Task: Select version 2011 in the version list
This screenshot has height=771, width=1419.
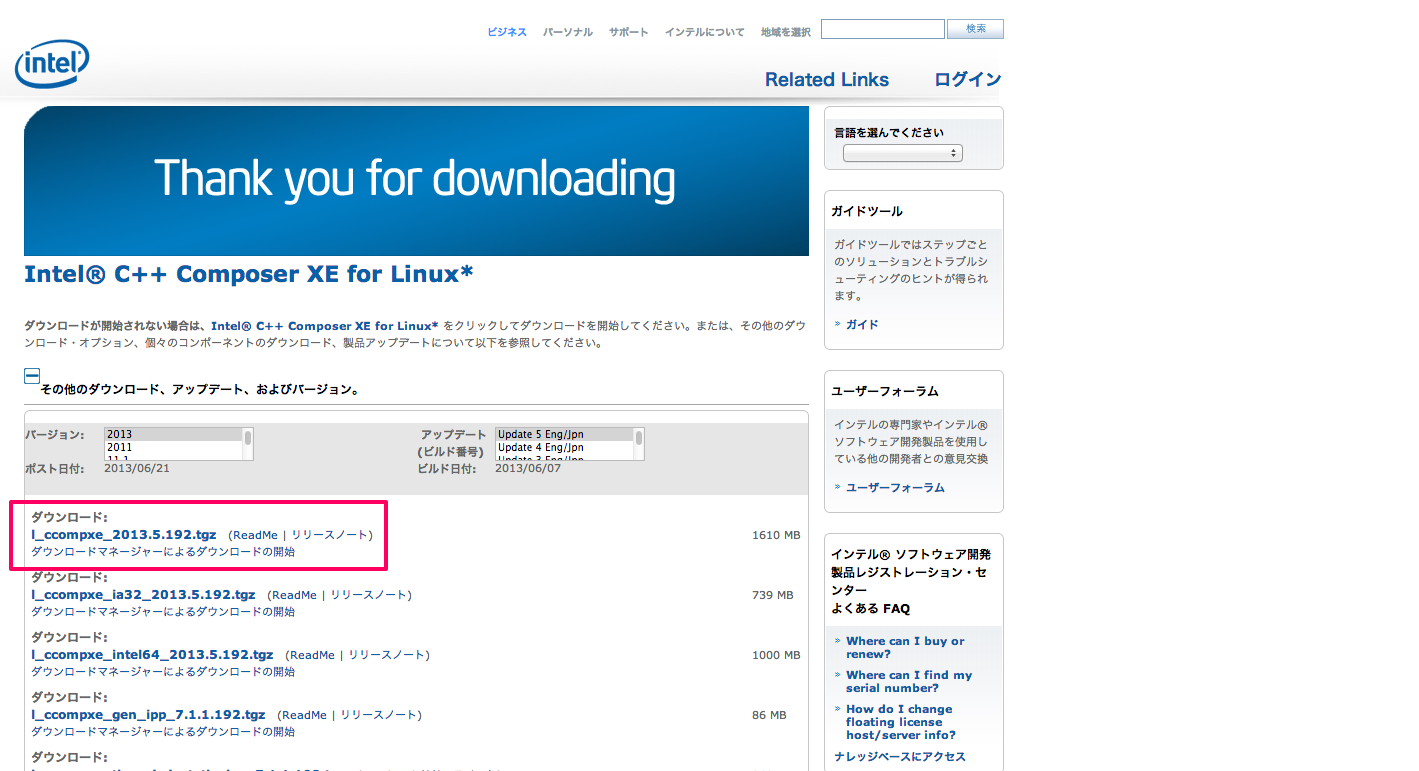Action: [173, 448]
